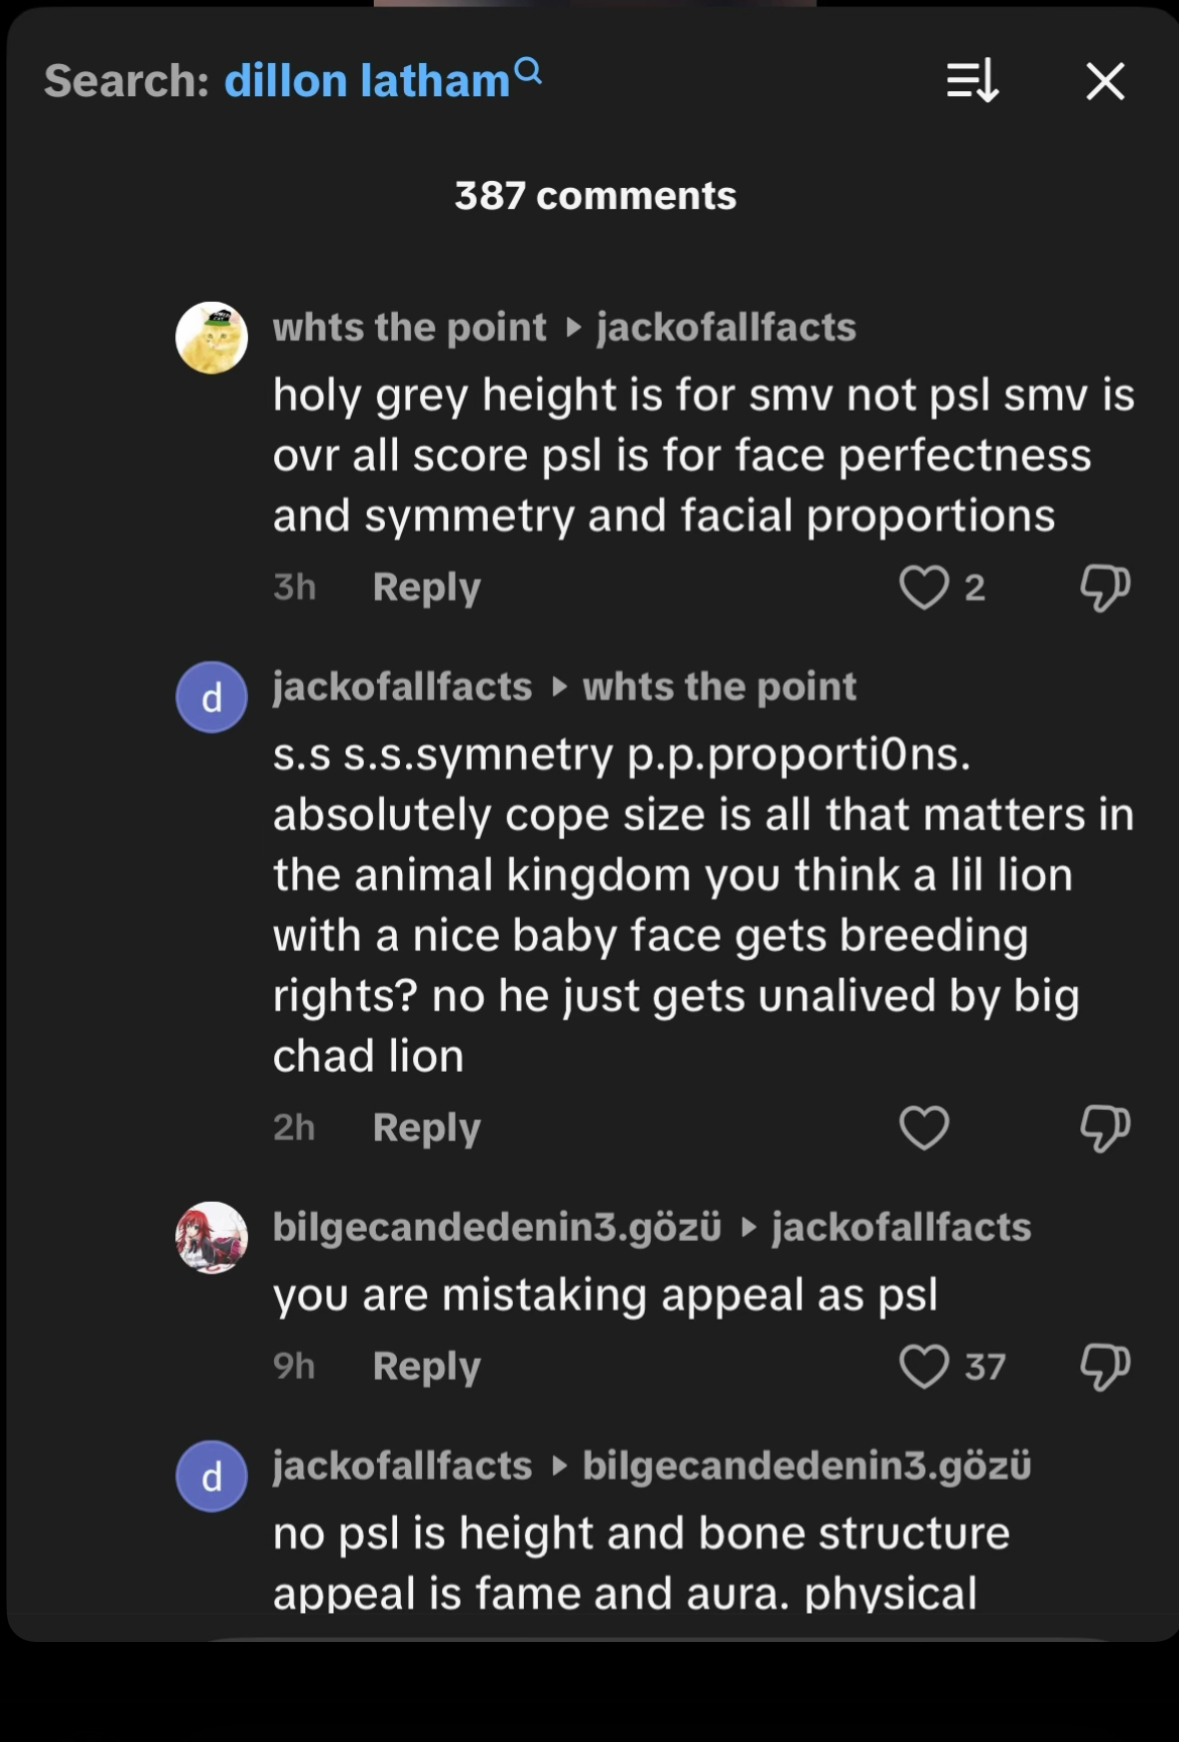
Task: Open the comment sort options icon
Action: pyautogui.click(x=972, y=81)
